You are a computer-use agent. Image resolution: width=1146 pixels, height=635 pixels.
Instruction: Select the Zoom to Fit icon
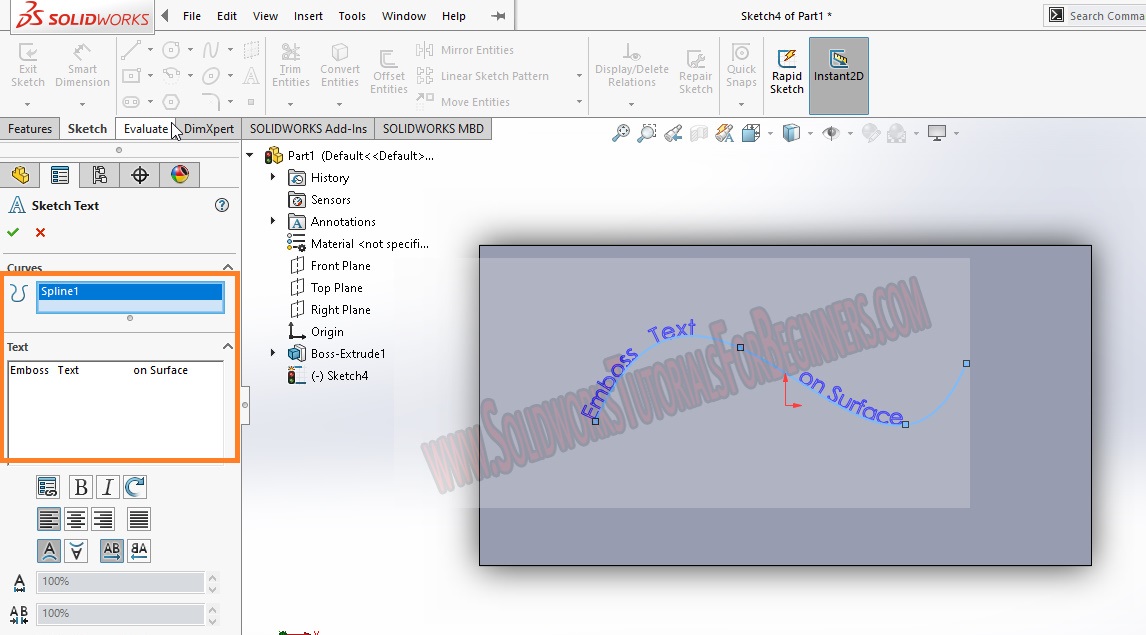point(622,132)
